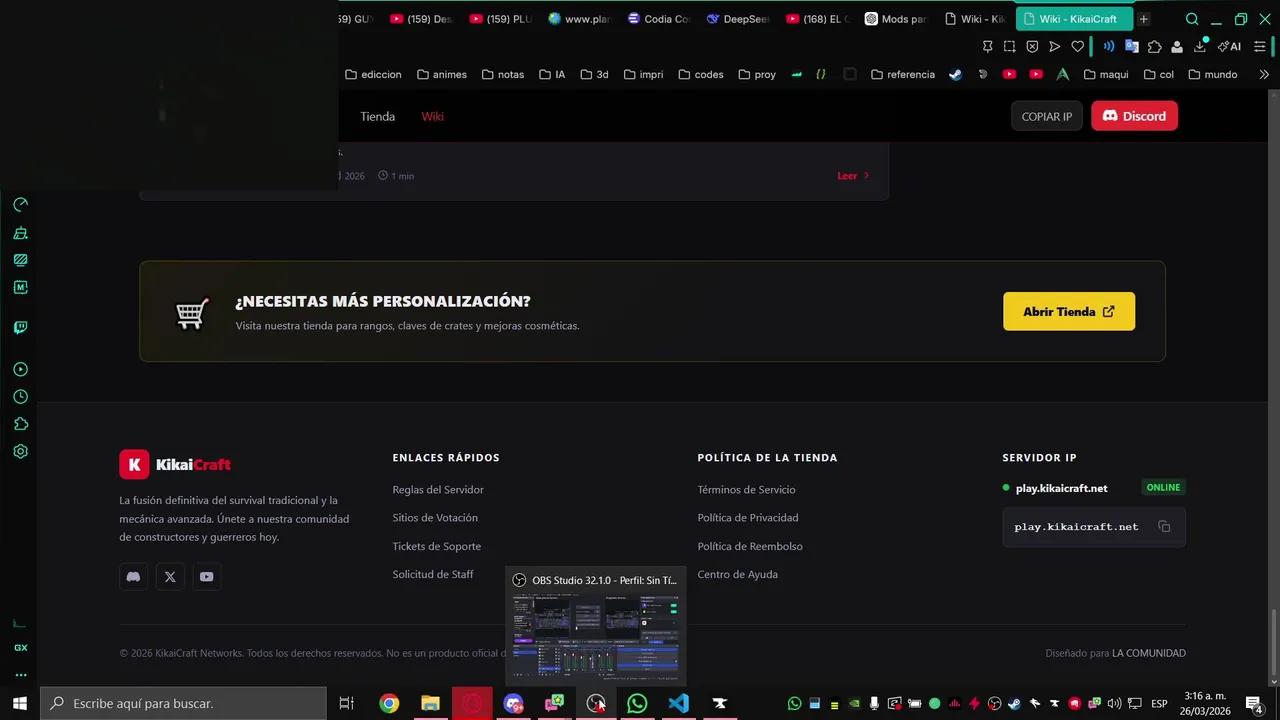Click the send flow arrow icon

coord(1054,46)
